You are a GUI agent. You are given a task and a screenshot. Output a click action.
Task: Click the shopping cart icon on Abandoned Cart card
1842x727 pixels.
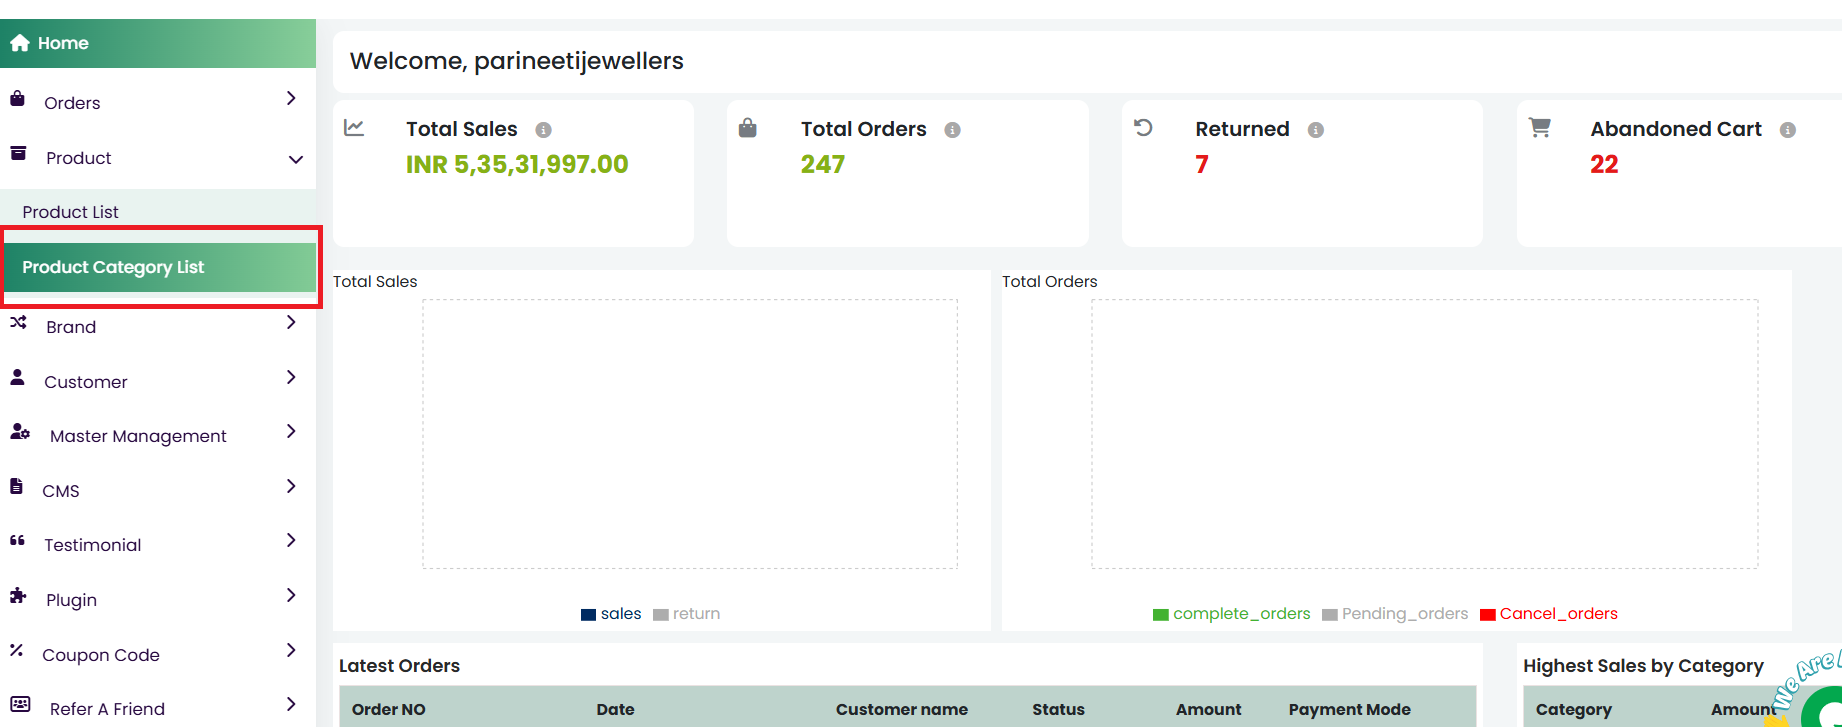pos(1539,127)
